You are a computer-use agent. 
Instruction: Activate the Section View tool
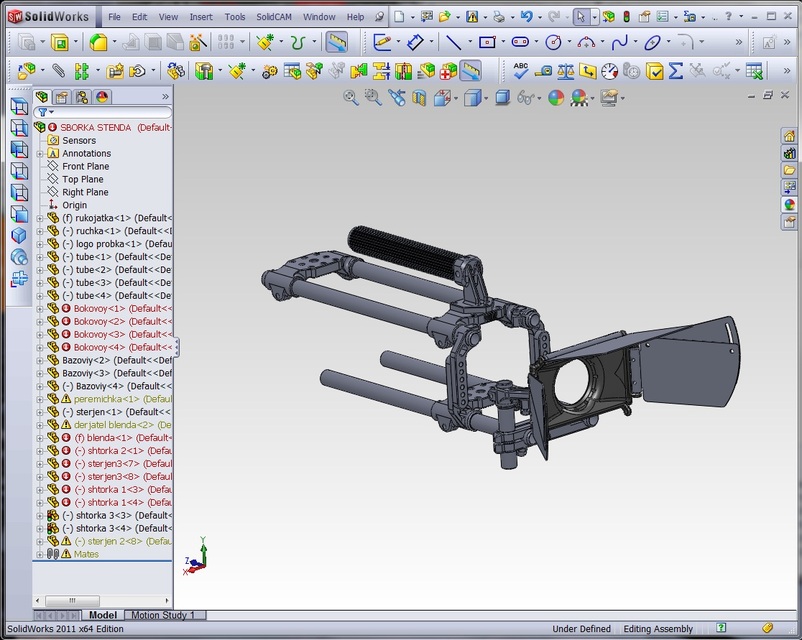click(x=417, y=97)
